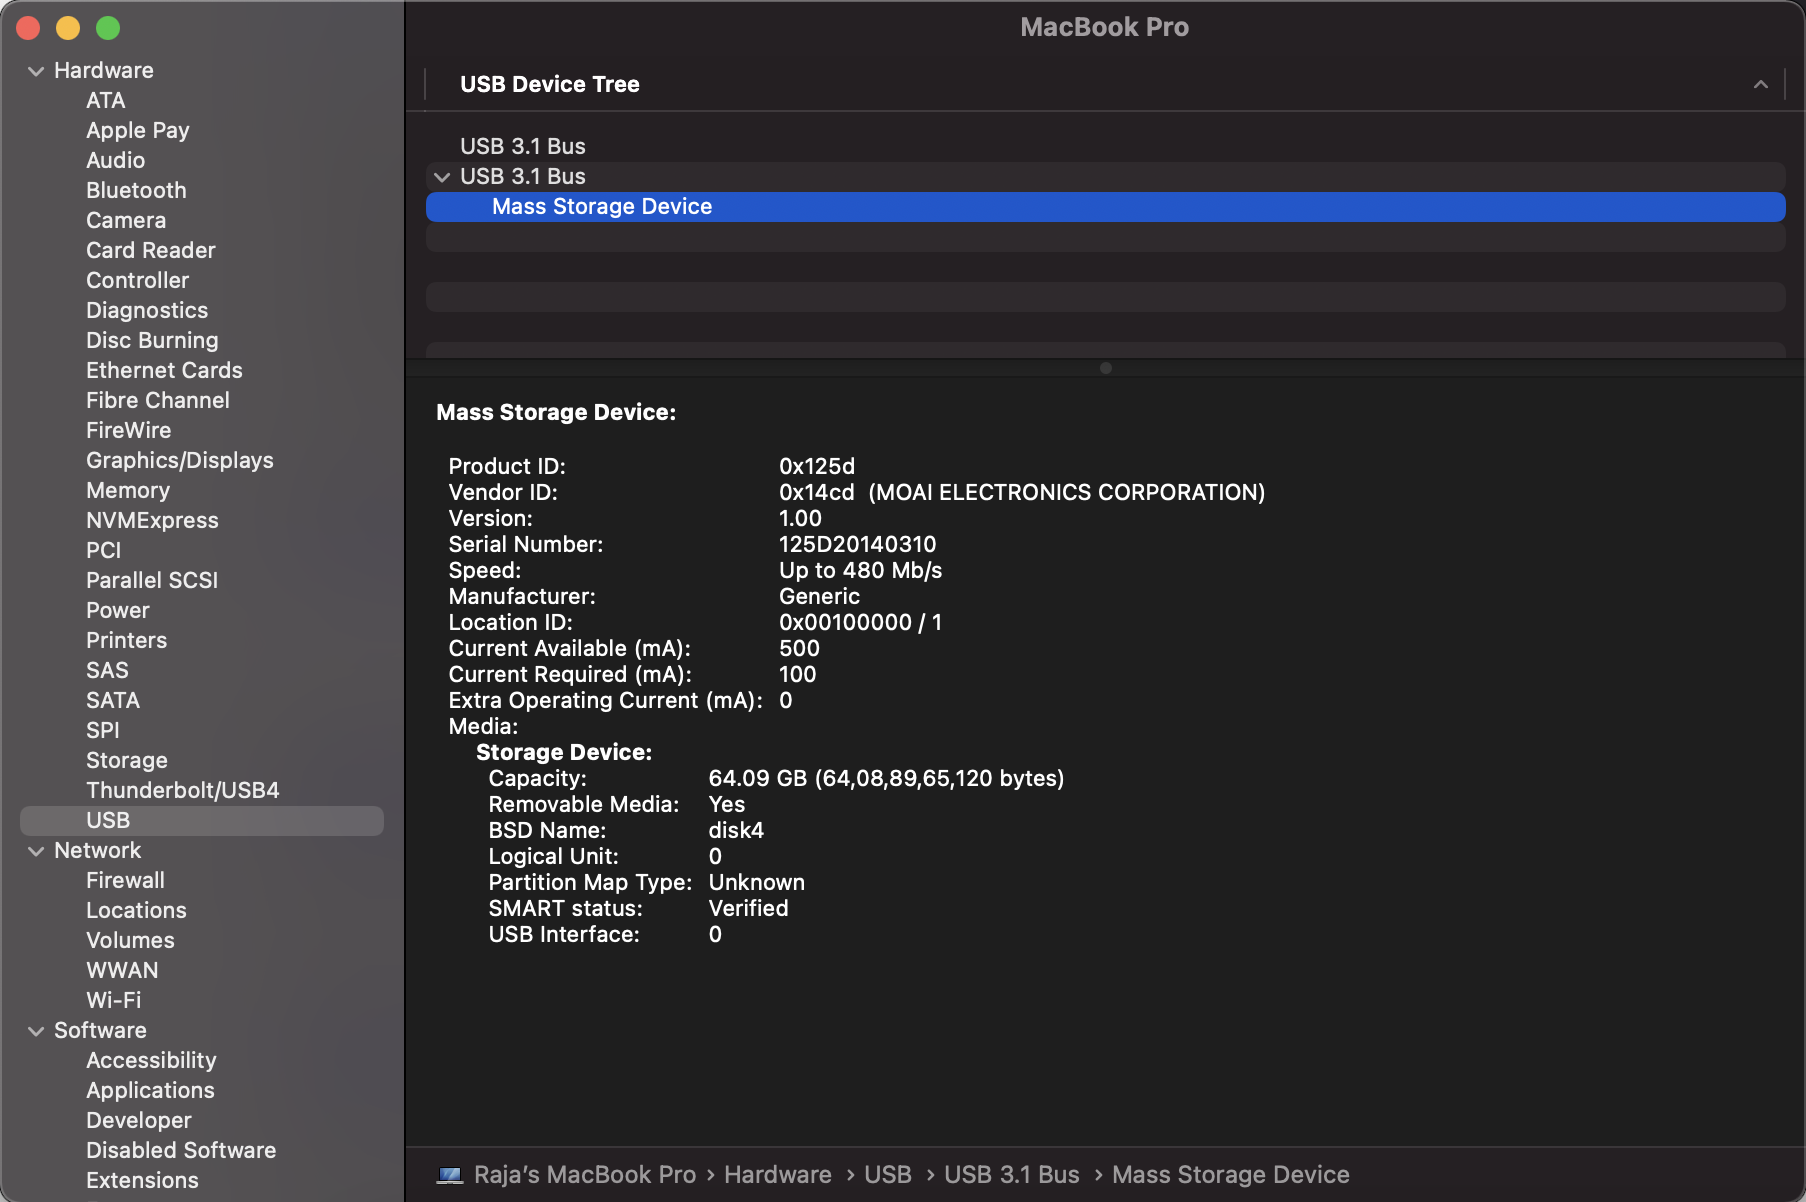Open Apple Pay hardware info
This screenshot has height=1202, width=1806.
(138, 130)
